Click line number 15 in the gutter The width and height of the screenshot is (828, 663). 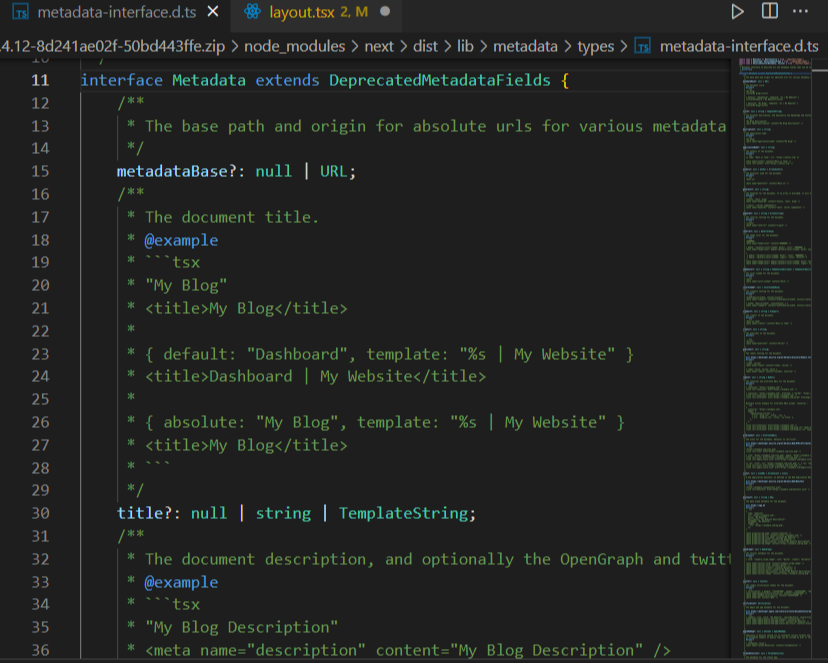coord(40,171)
